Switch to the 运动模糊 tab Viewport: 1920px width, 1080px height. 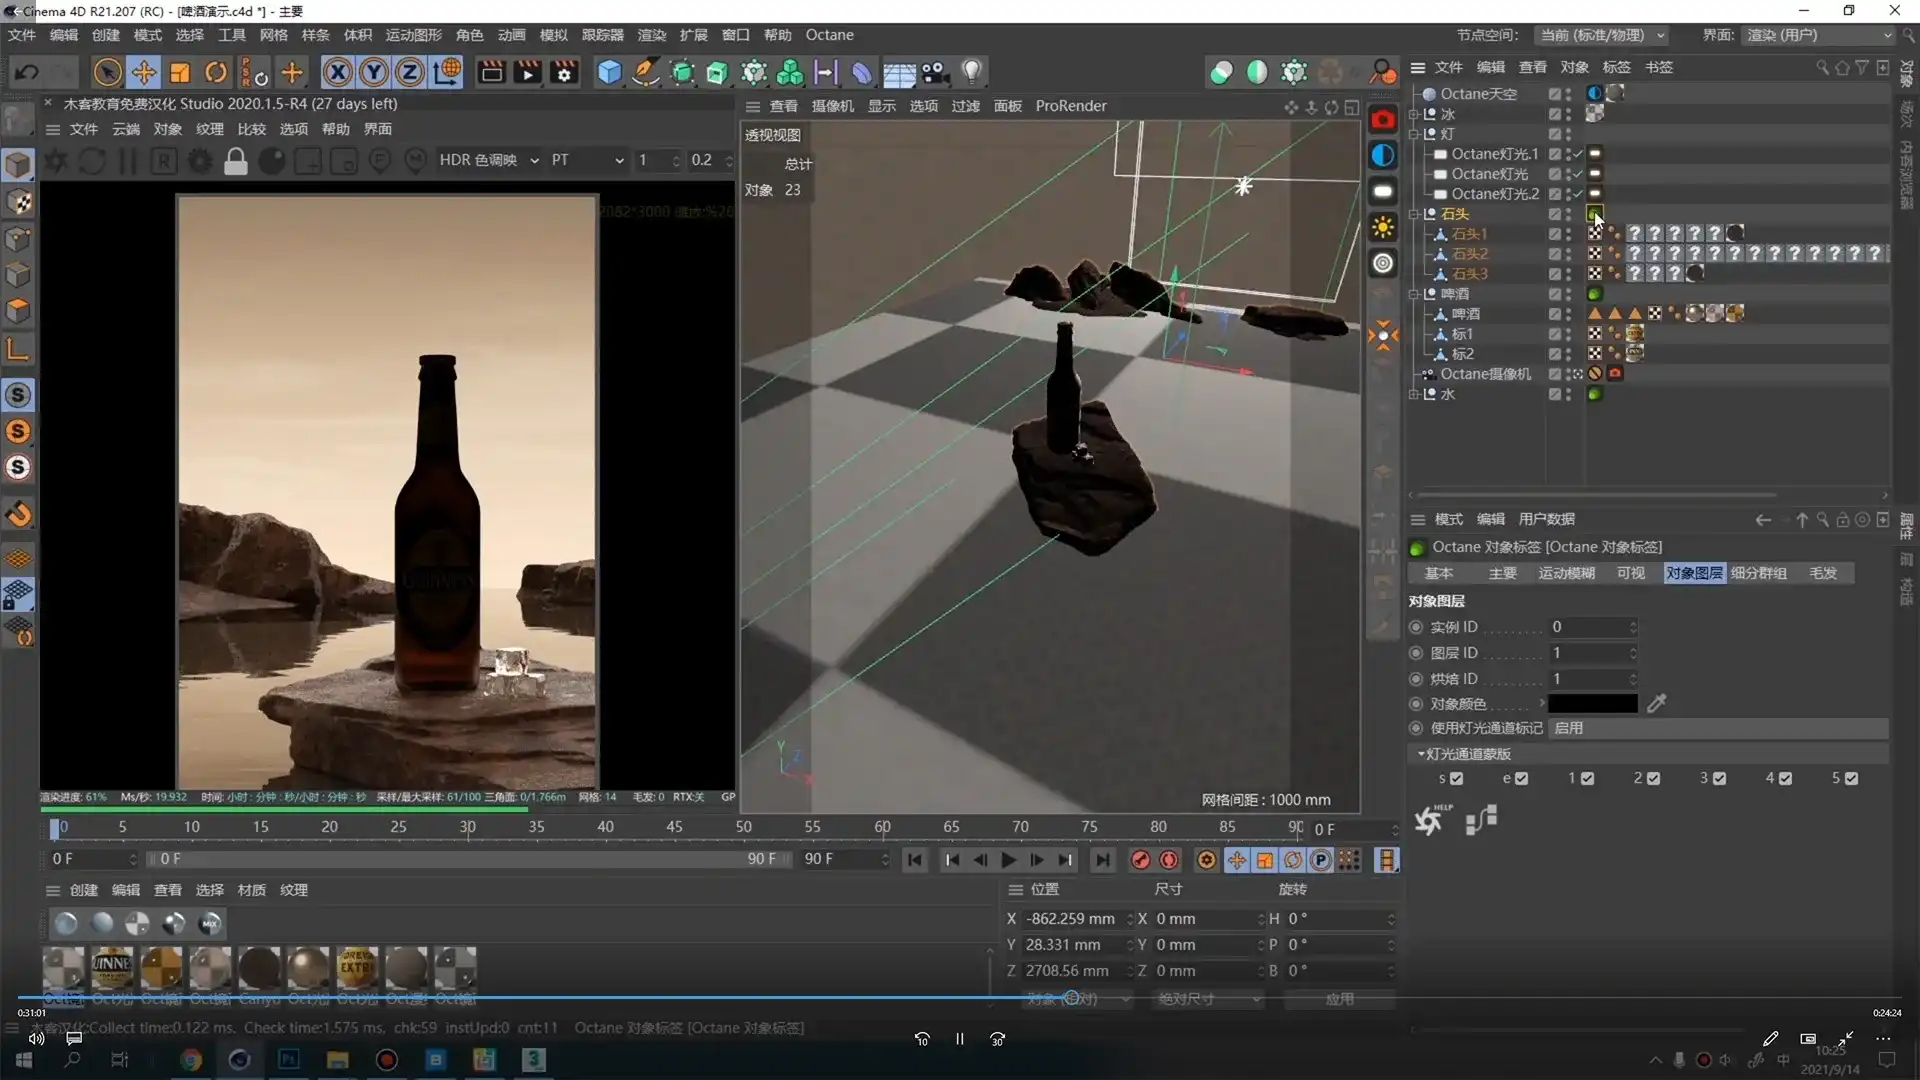[1566, 573]
